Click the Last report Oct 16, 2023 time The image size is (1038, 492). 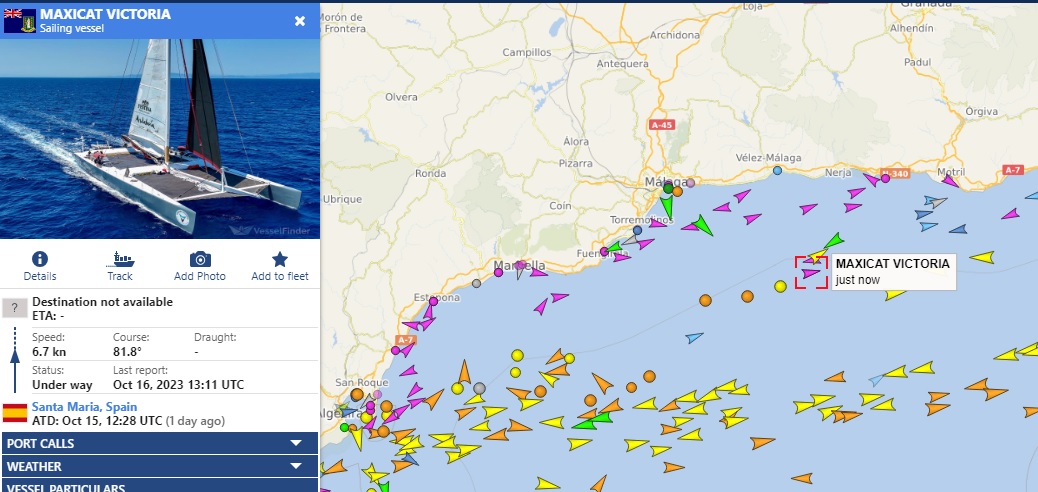coord(178,385)
